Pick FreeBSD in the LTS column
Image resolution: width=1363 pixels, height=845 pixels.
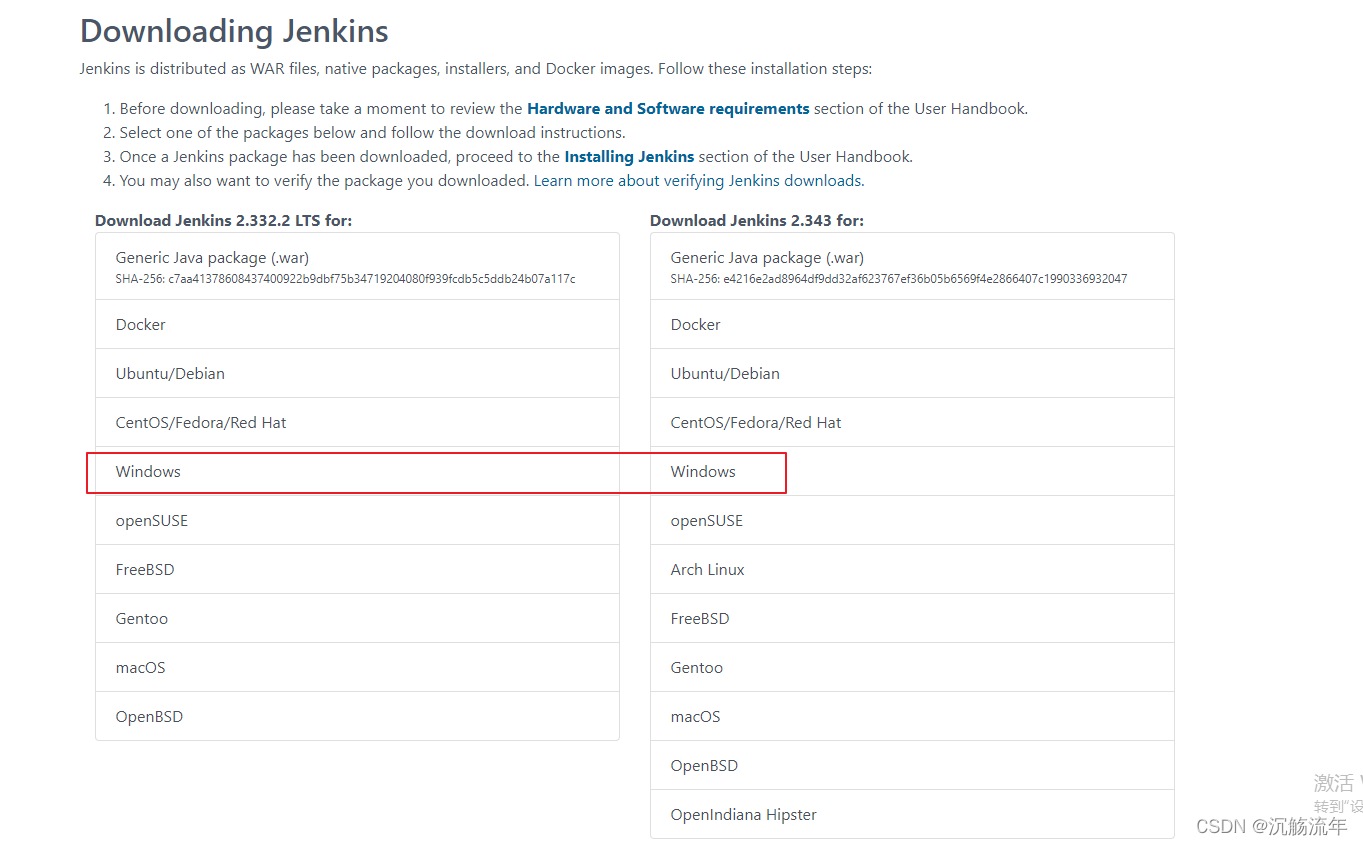pyautogui.click(x=357, y=570)
